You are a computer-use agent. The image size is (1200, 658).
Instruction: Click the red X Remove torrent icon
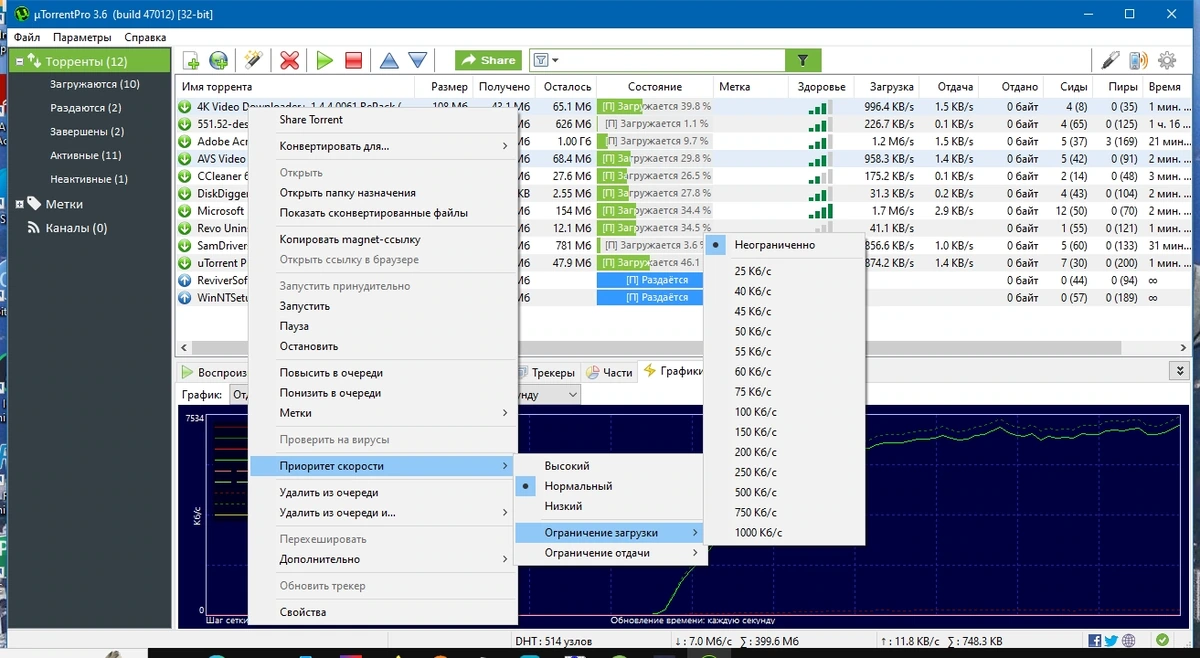tap(290, 61)
